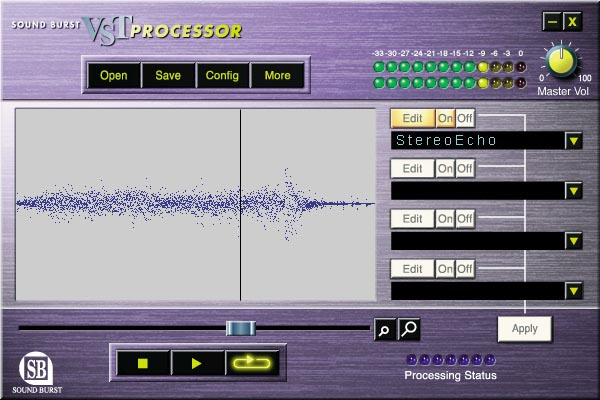Open the fourth effect slot dropdown arrow
600x400 pixels.
point(573,291)
